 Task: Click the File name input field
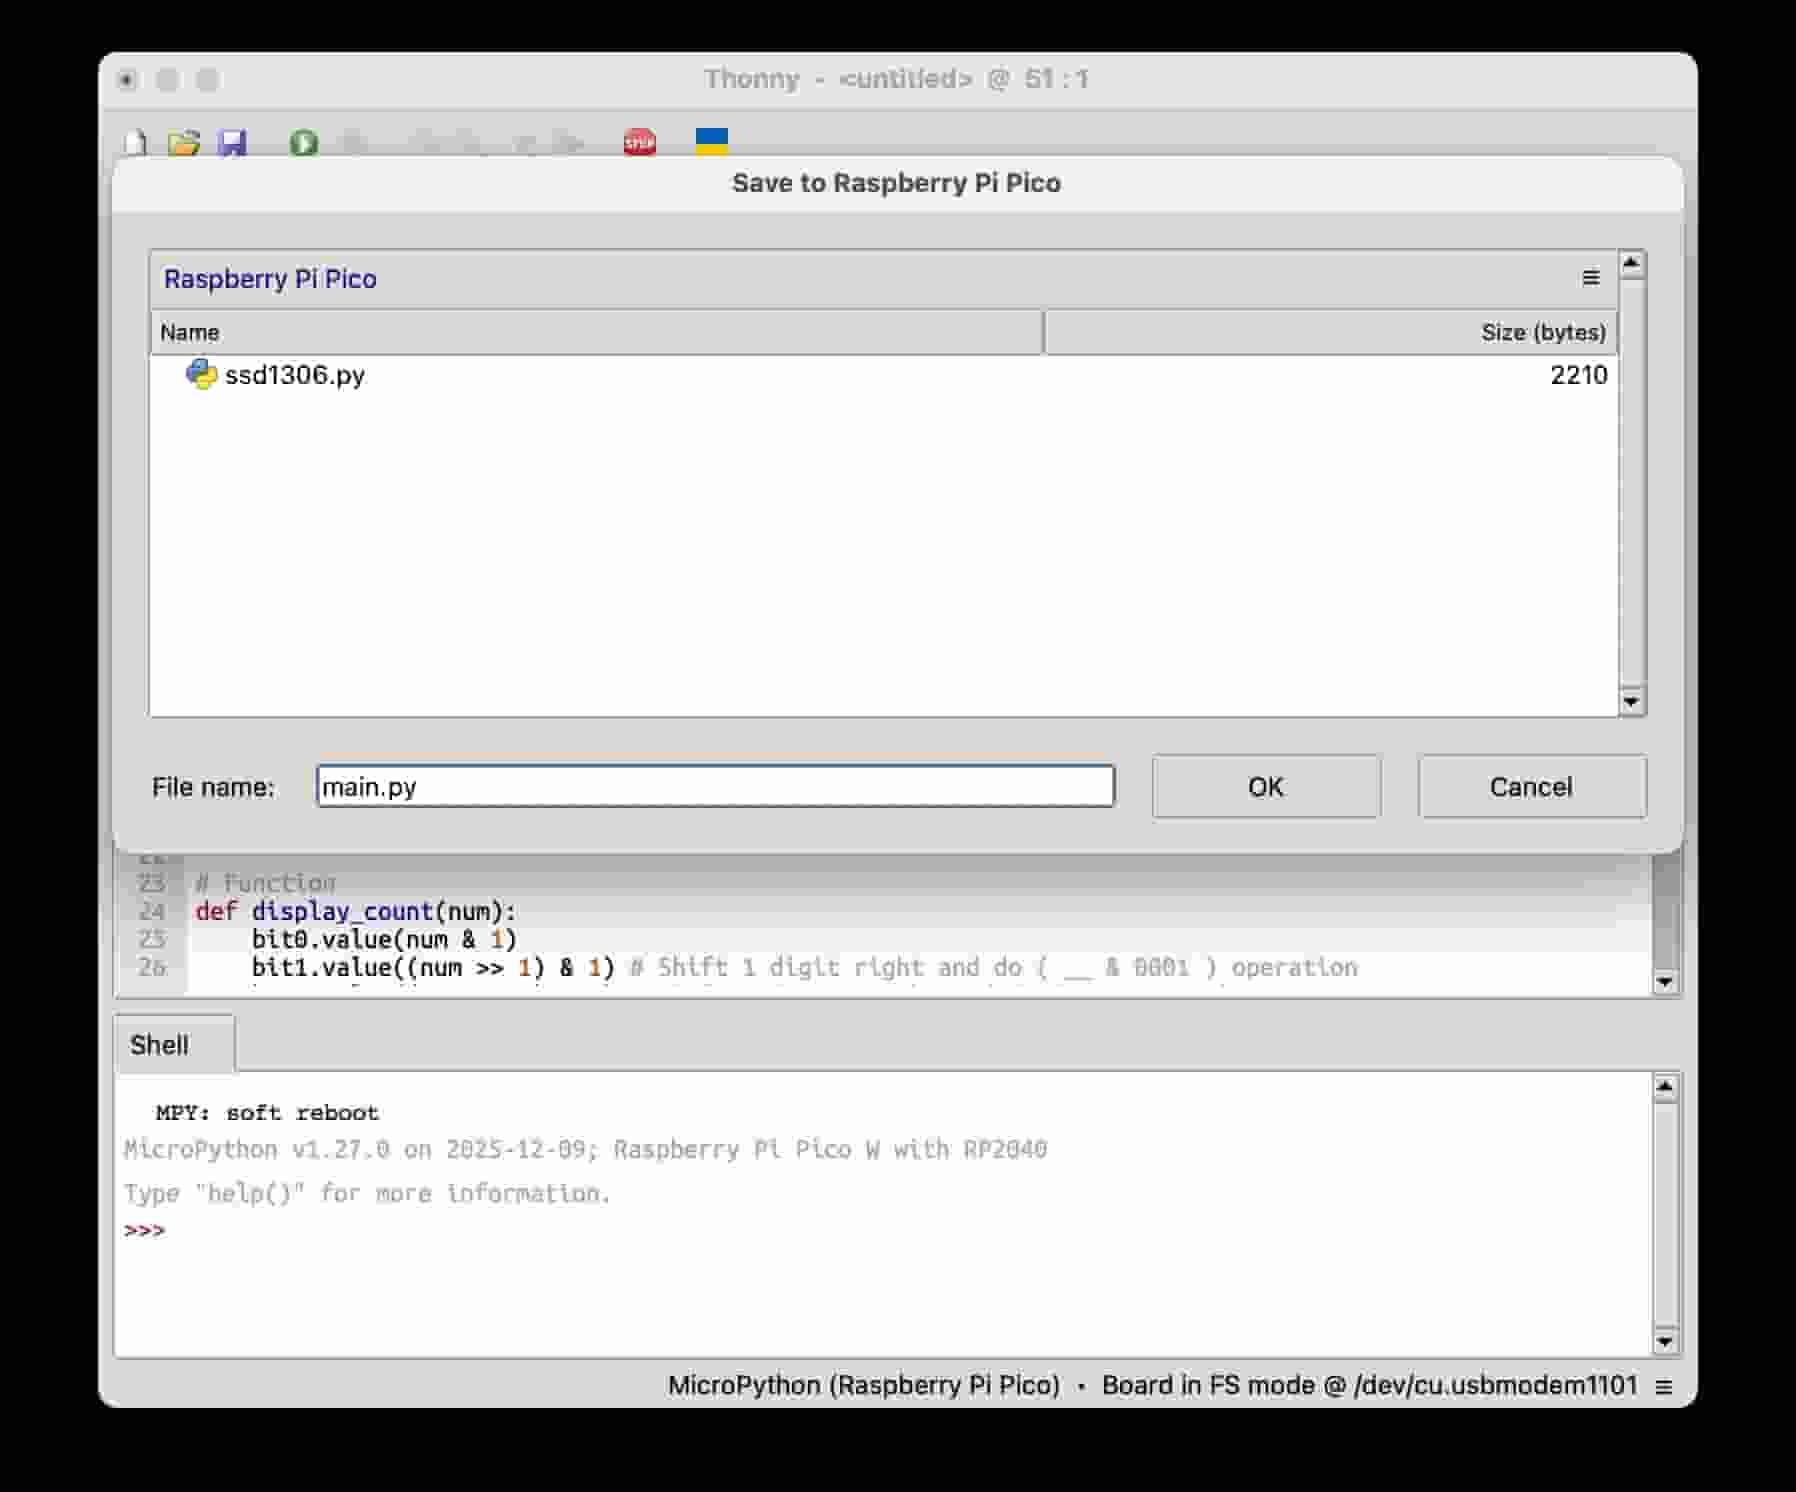(x=716, y=786)
